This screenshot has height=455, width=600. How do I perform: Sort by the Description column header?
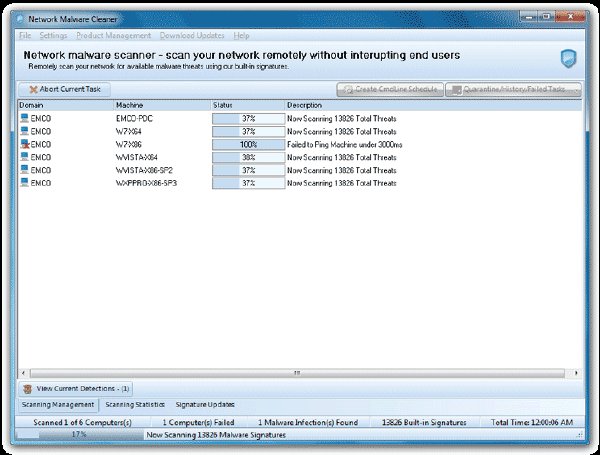tap(434, 105)
